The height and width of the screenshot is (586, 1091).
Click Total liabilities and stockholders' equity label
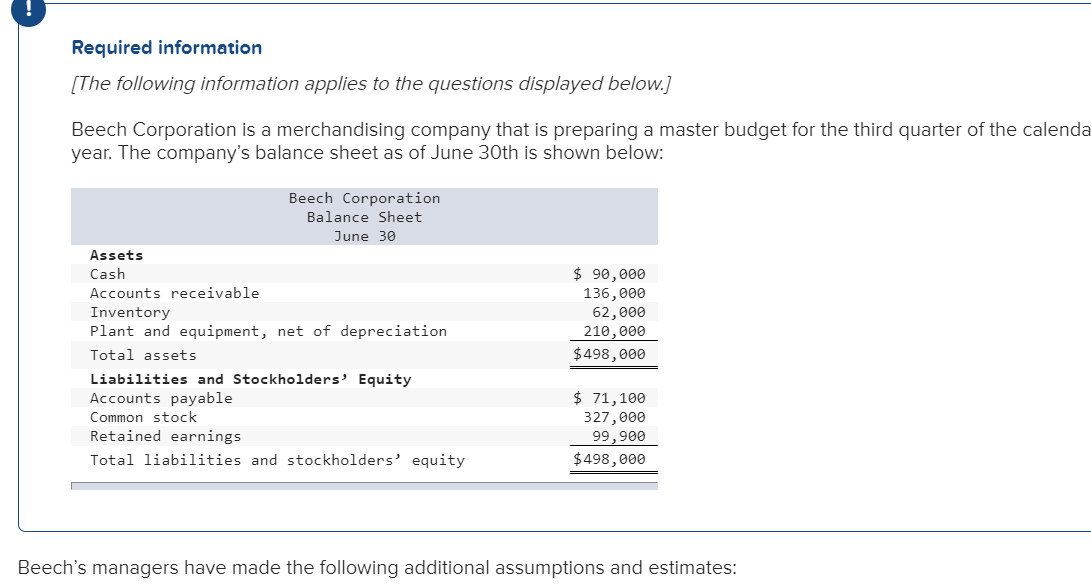[x=278, y=460]
